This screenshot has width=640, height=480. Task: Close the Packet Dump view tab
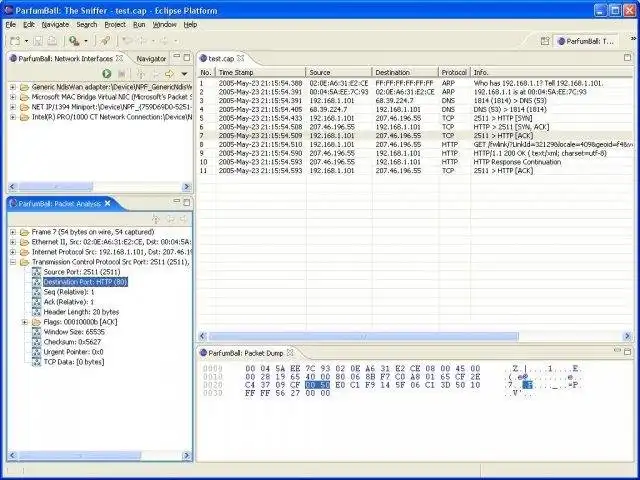[290, 352]
